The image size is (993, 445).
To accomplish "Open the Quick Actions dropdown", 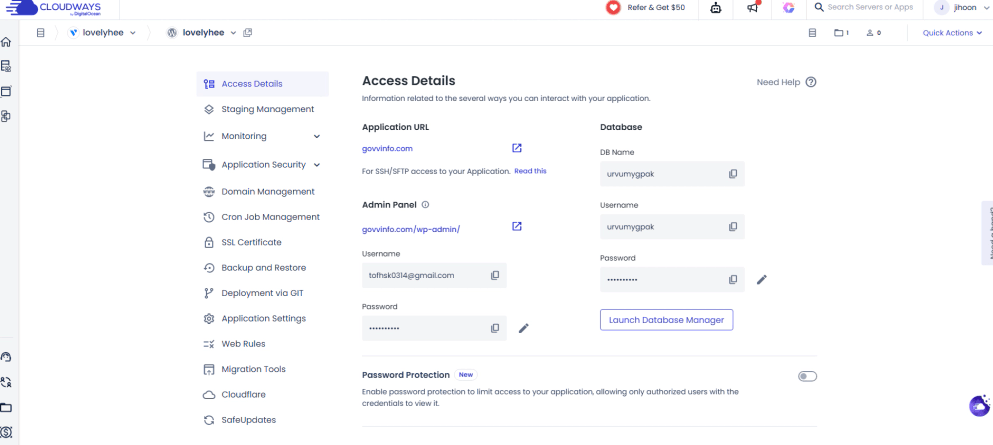I will point(951,33).
